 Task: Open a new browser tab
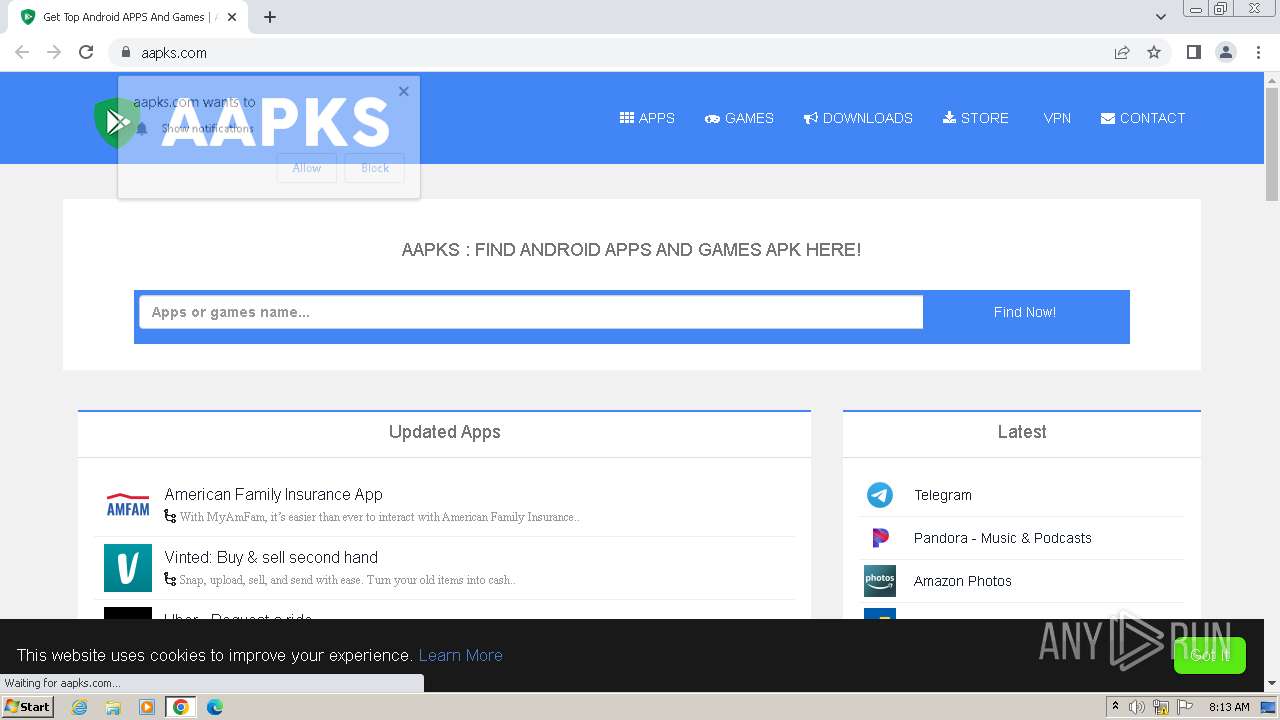(x=270, y=17)
